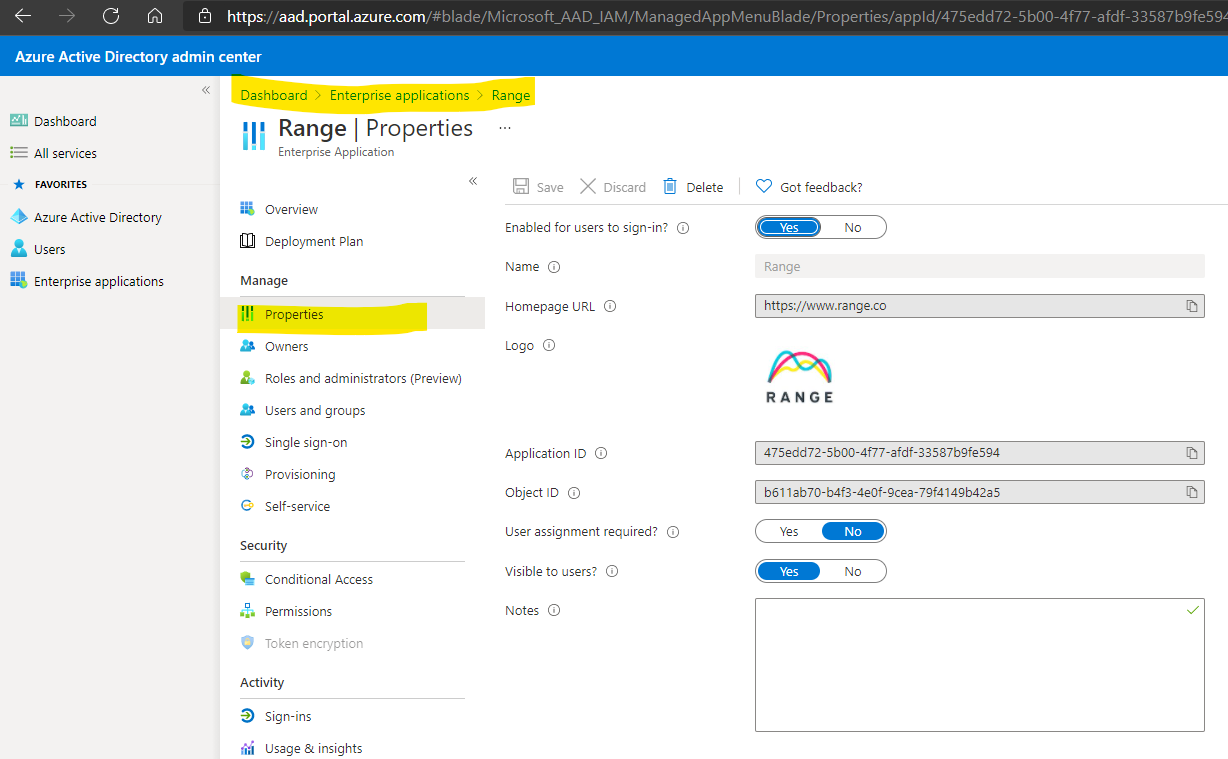1228x759 pixels.
Task: Click the Save button
Action: [538, 187]
